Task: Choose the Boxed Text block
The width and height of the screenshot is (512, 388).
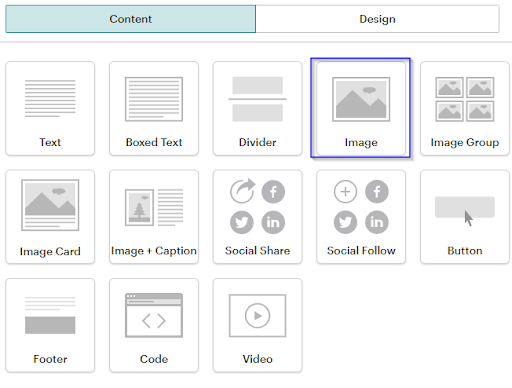Action: tap(154, 108)
